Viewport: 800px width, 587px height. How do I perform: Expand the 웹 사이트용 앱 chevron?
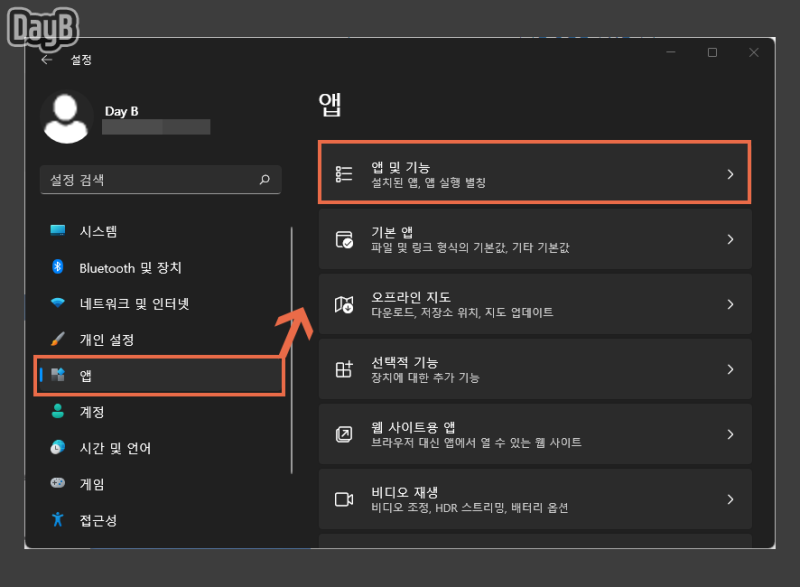(730, 435)
